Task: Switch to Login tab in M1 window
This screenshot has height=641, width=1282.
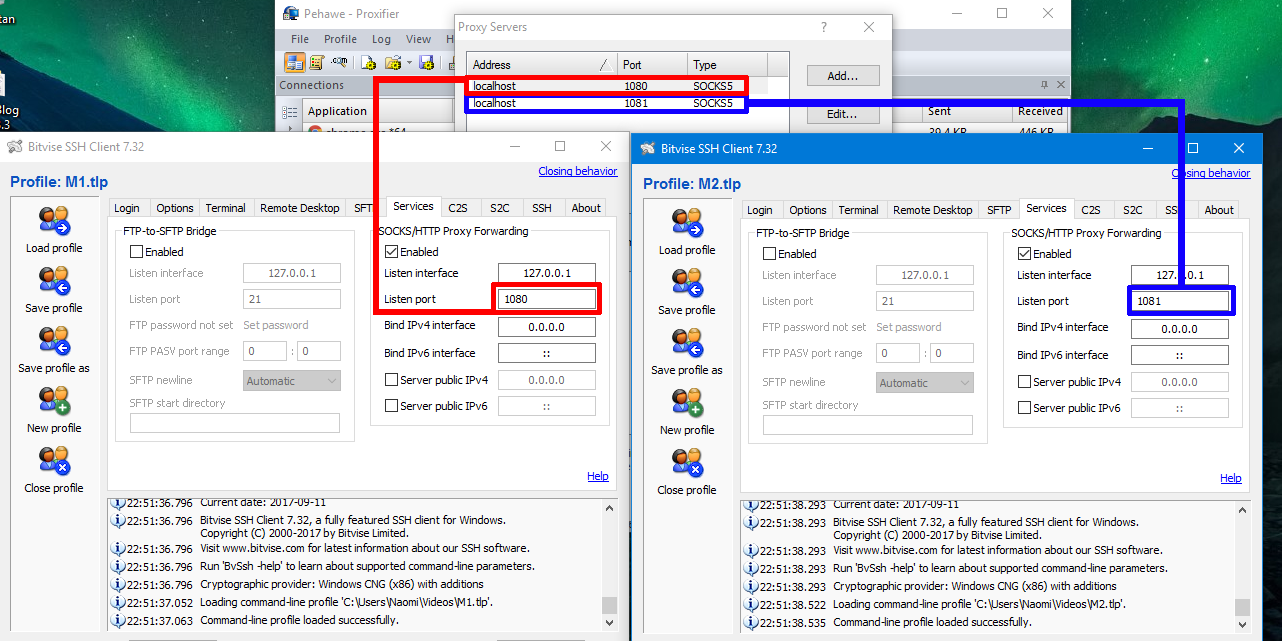Action: (127, 208)
